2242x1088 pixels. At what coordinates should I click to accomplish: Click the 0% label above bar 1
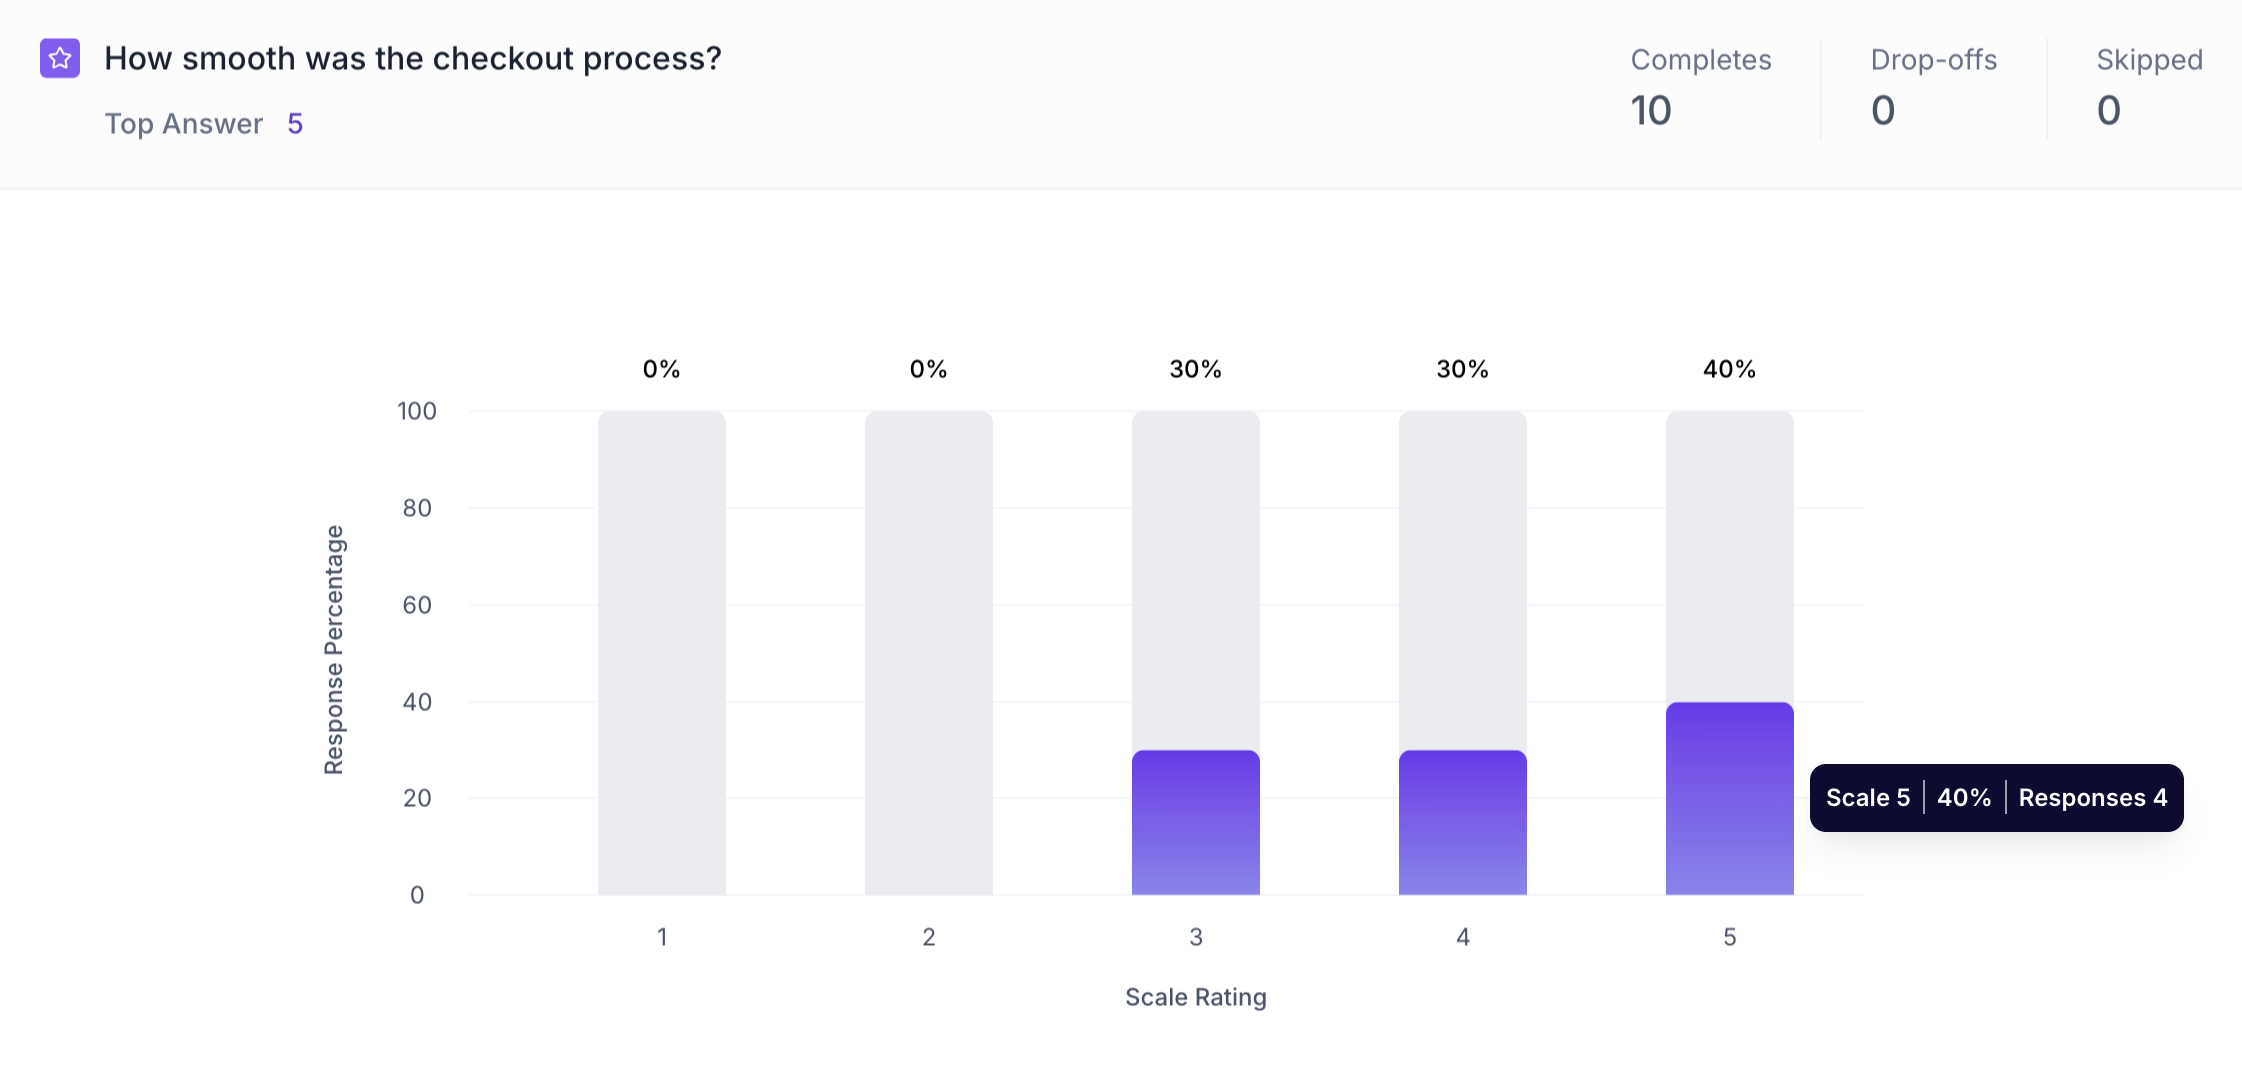coord(661,369)
